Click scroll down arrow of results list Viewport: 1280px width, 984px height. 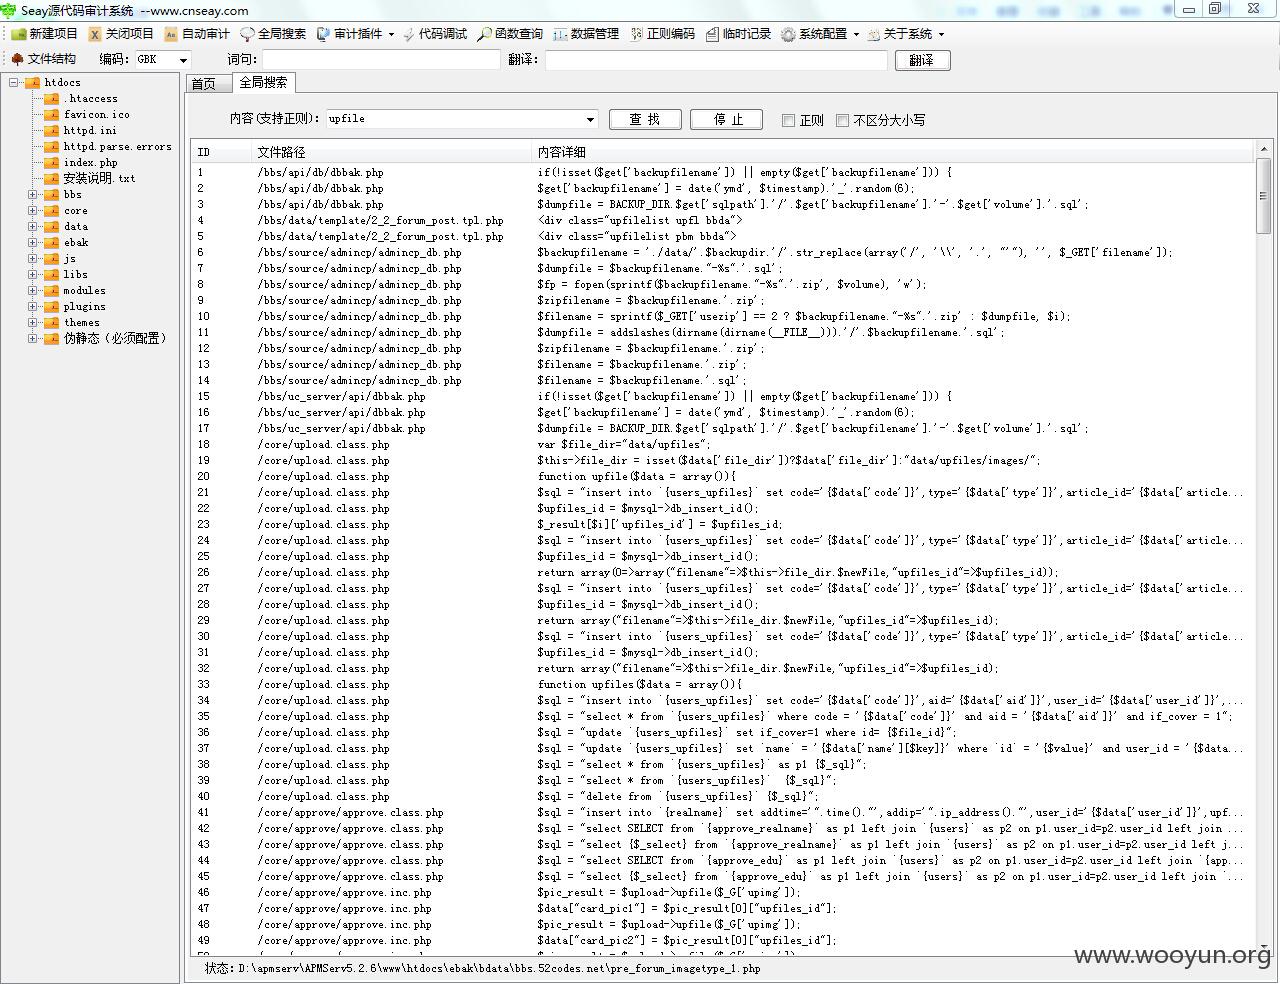click(x=1263, y=945)
